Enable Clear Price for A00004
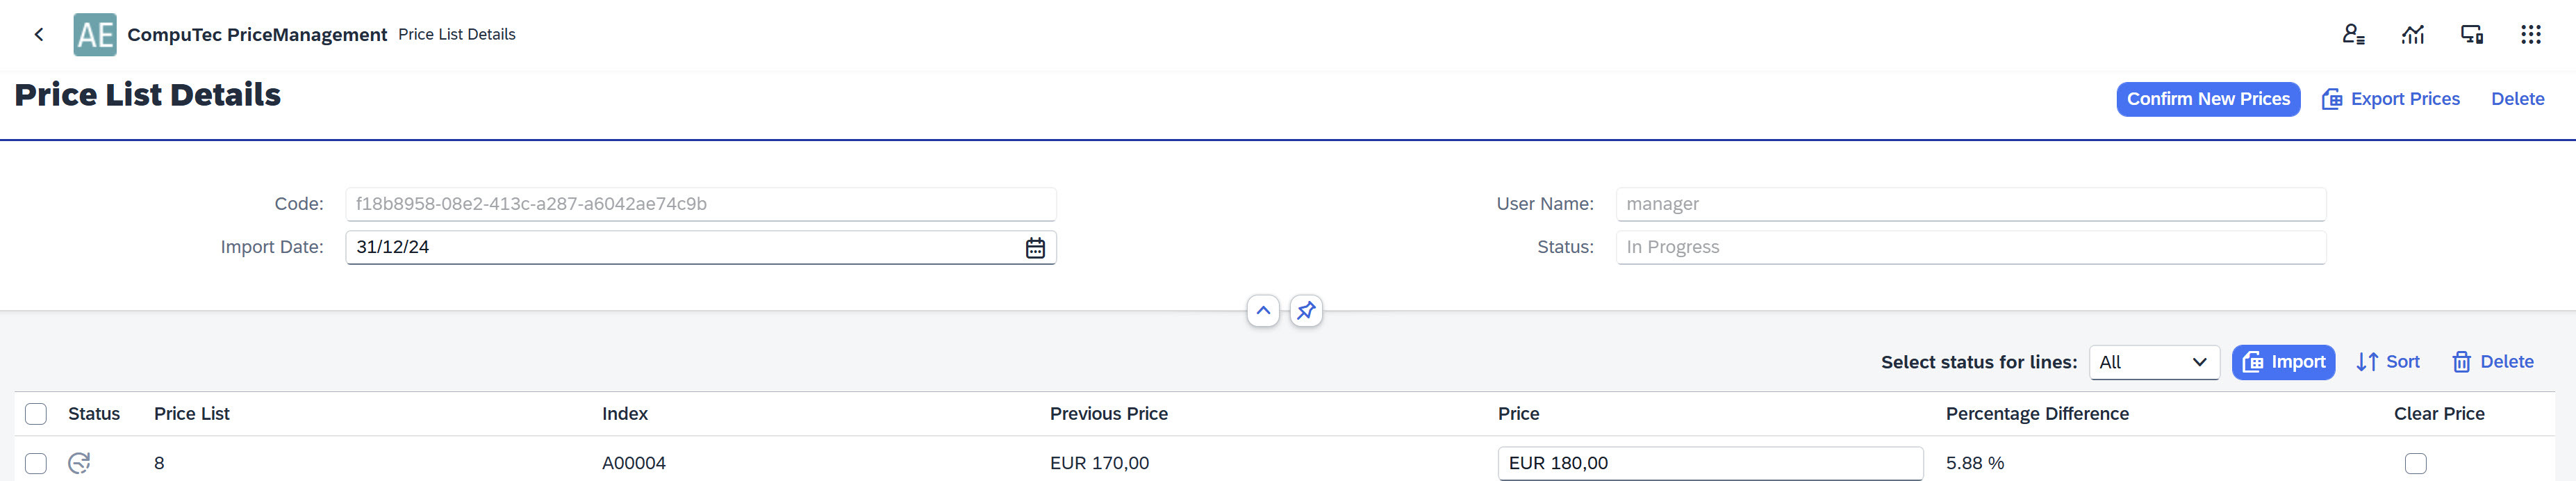Viewport: 2576px width, 481px height. [2415, 463]
